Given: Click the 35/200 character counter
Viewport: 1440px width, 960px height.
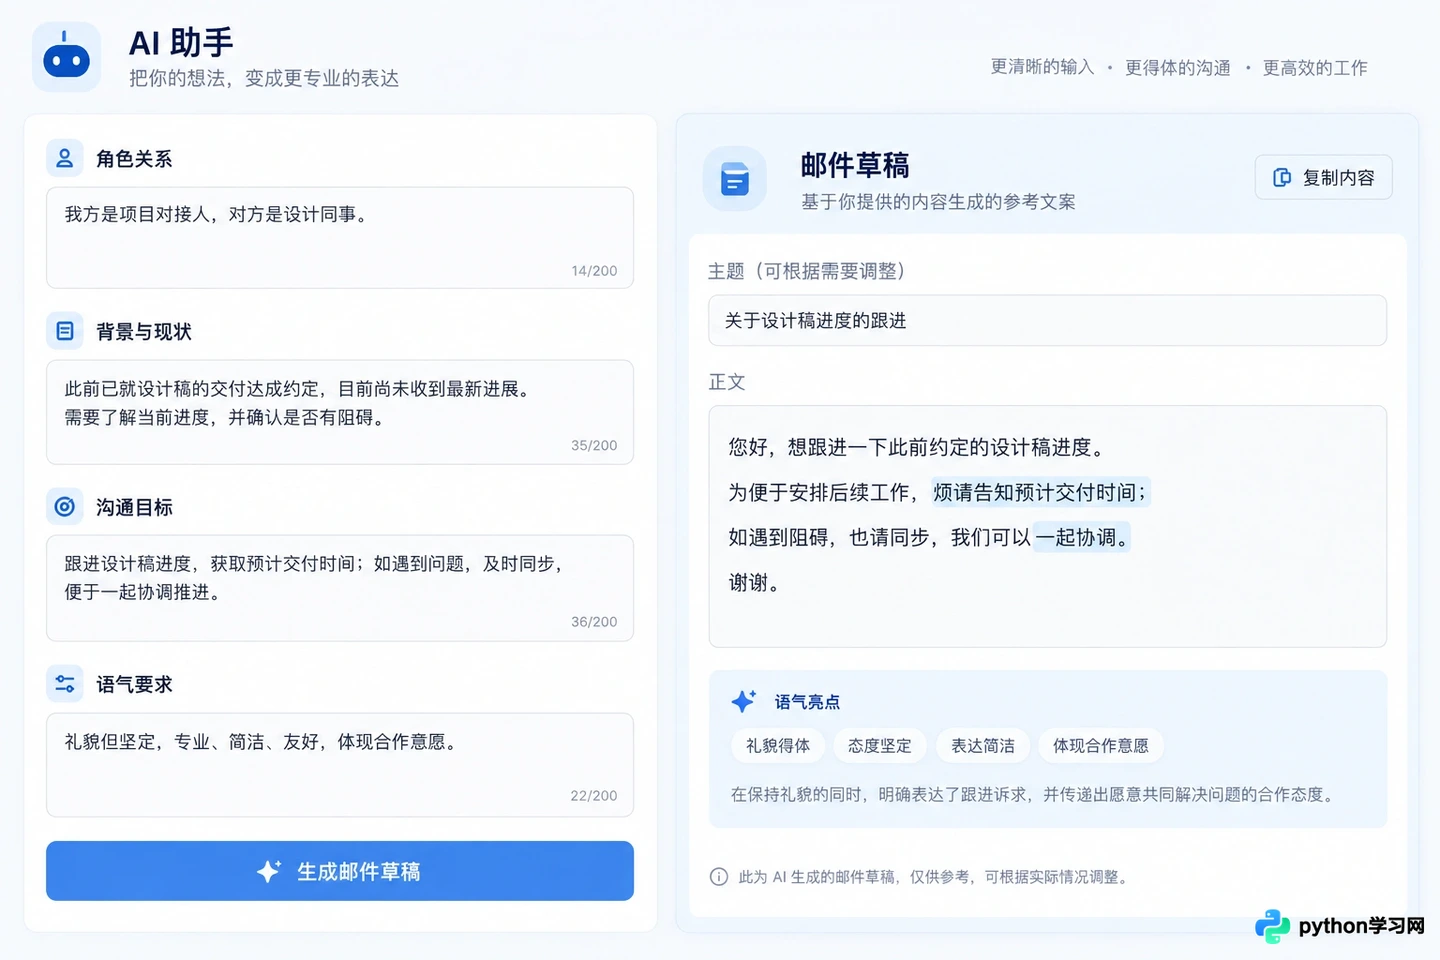Looking at the screenshot, I should (594, 446).
